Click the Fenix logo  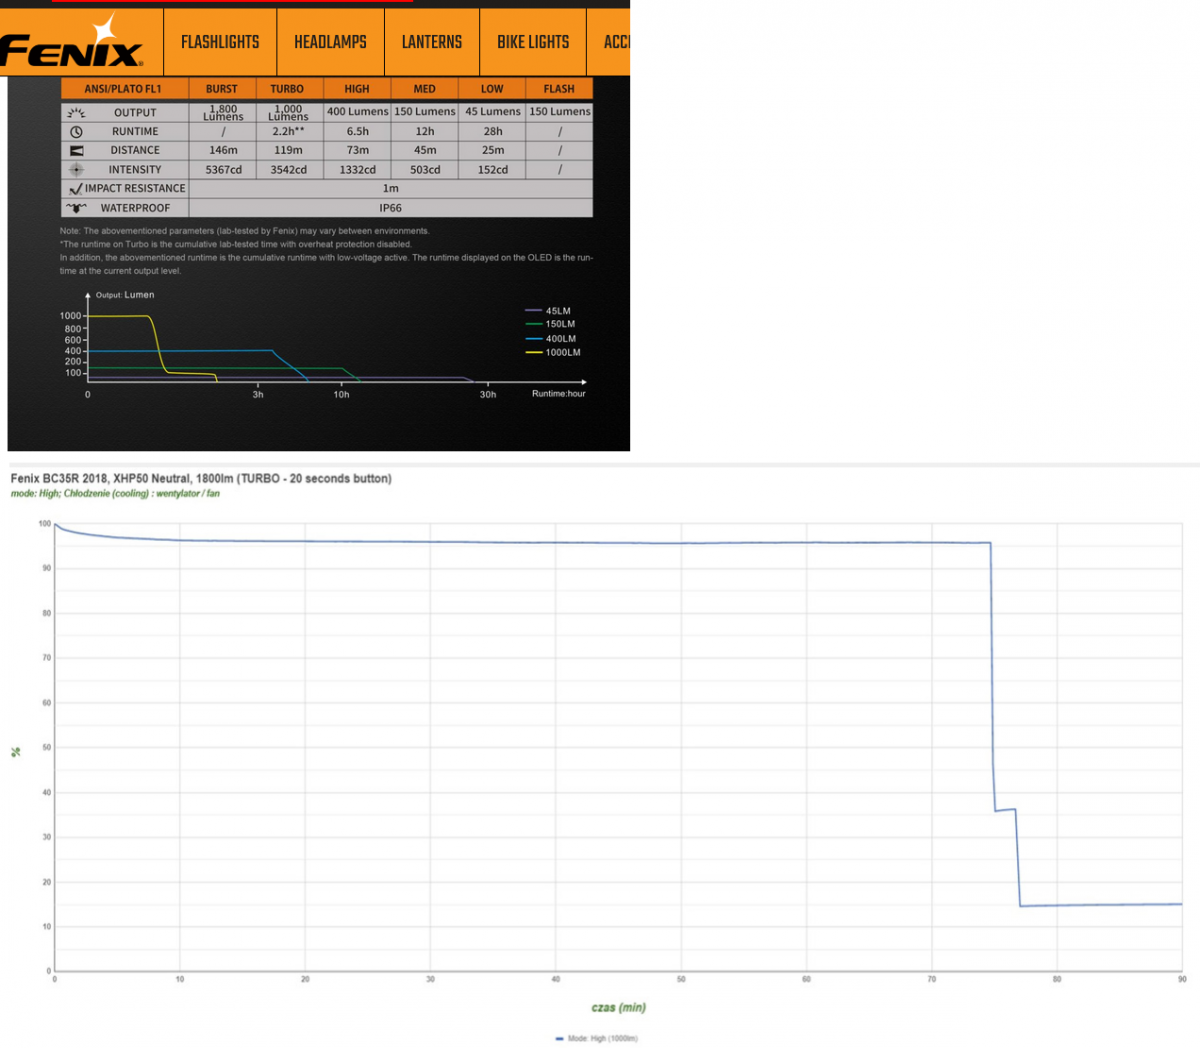click(x=72, y=46)
